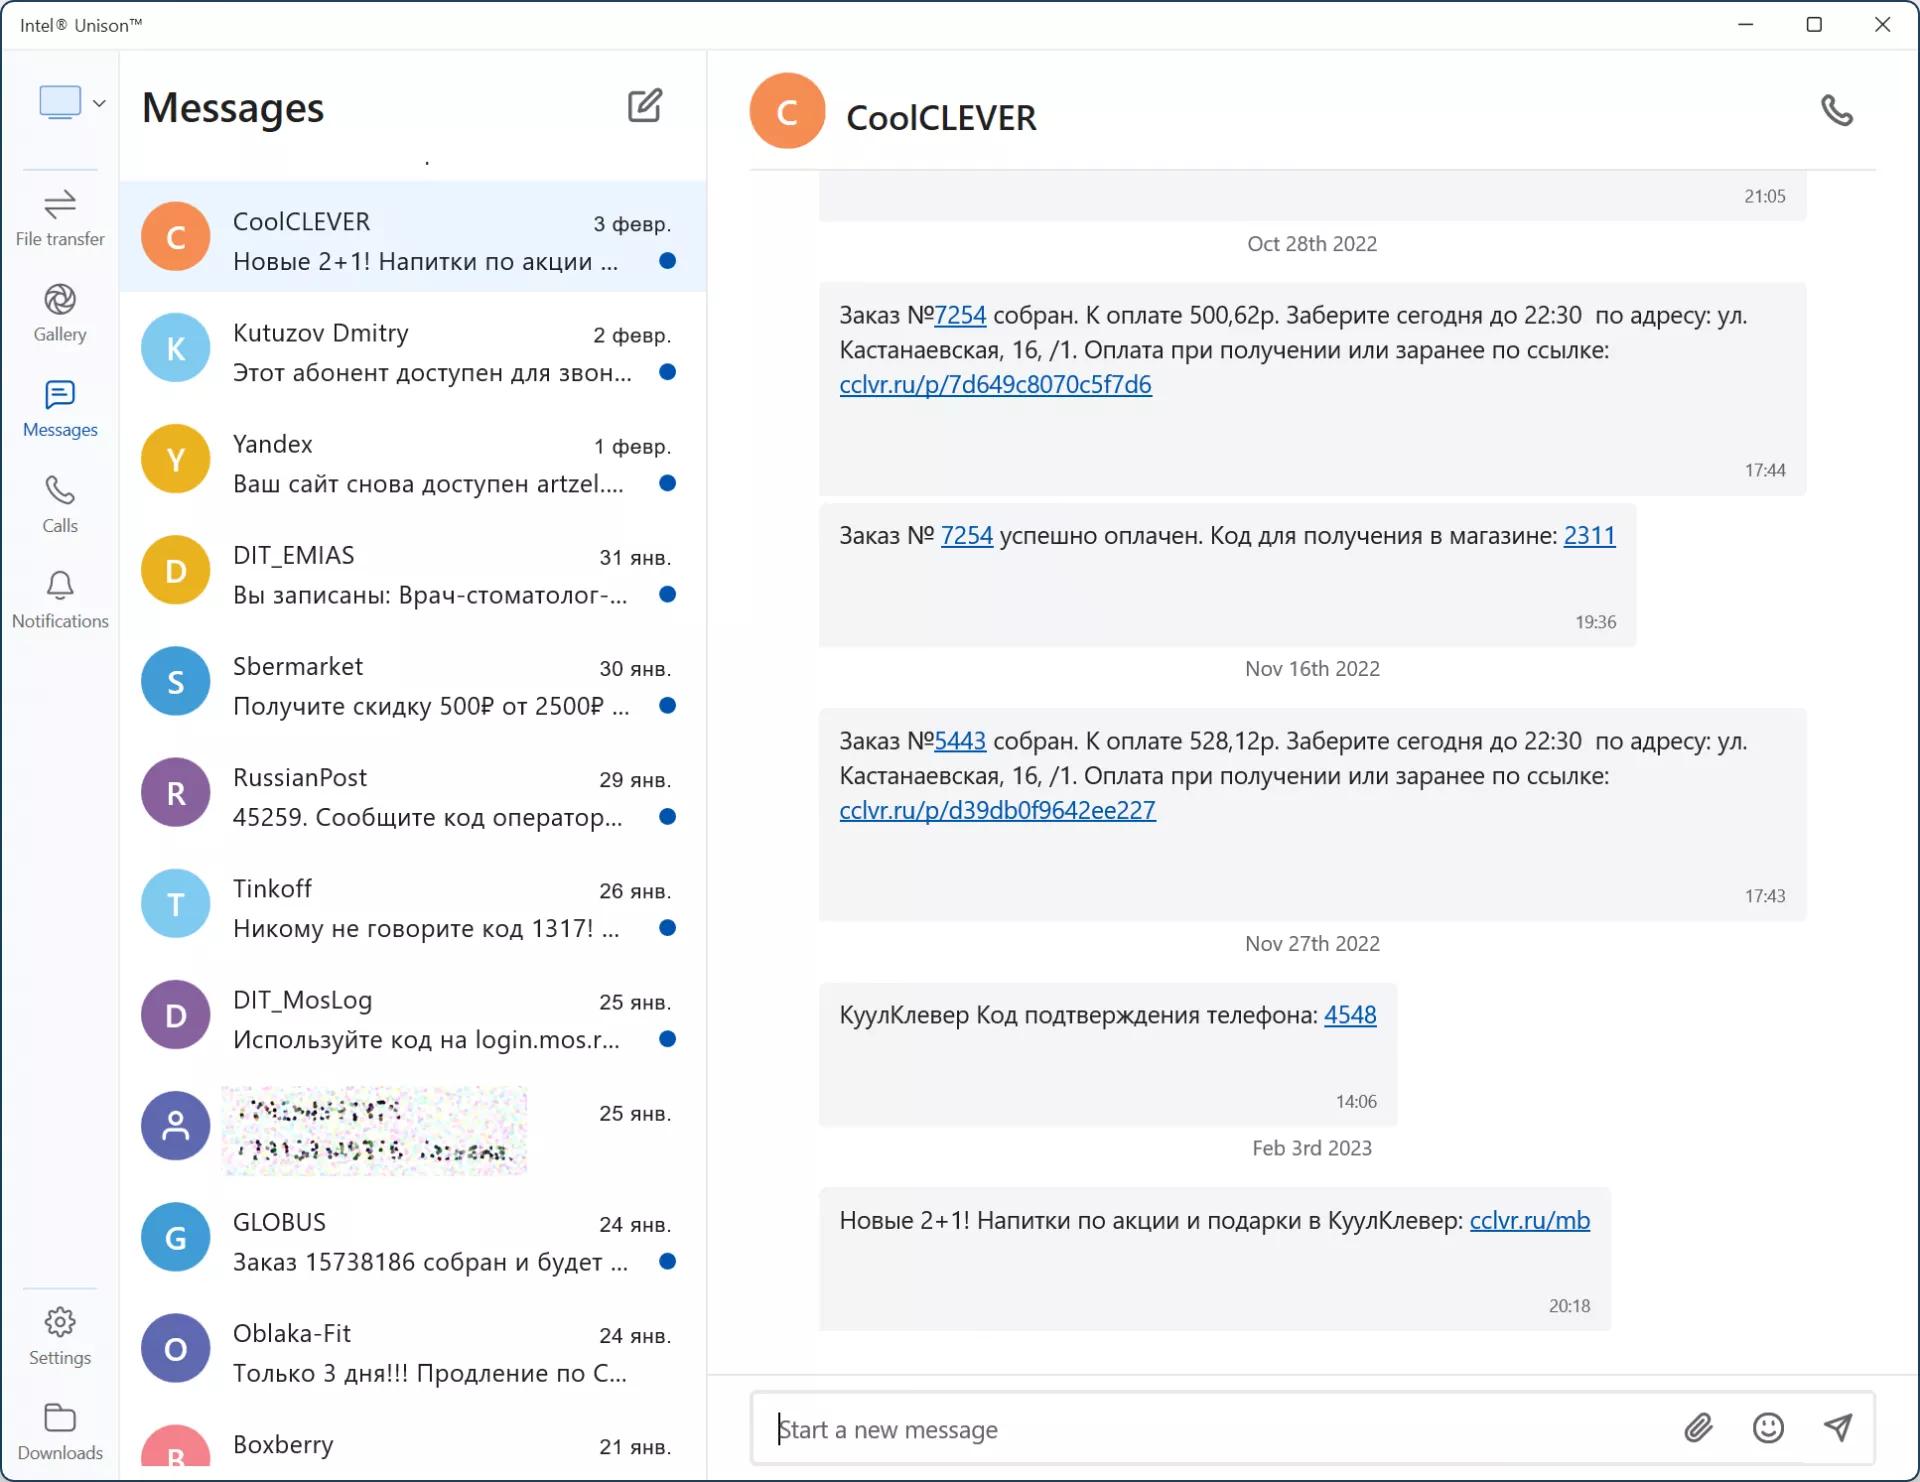Switch to the Messages section

tap(60, 409)
